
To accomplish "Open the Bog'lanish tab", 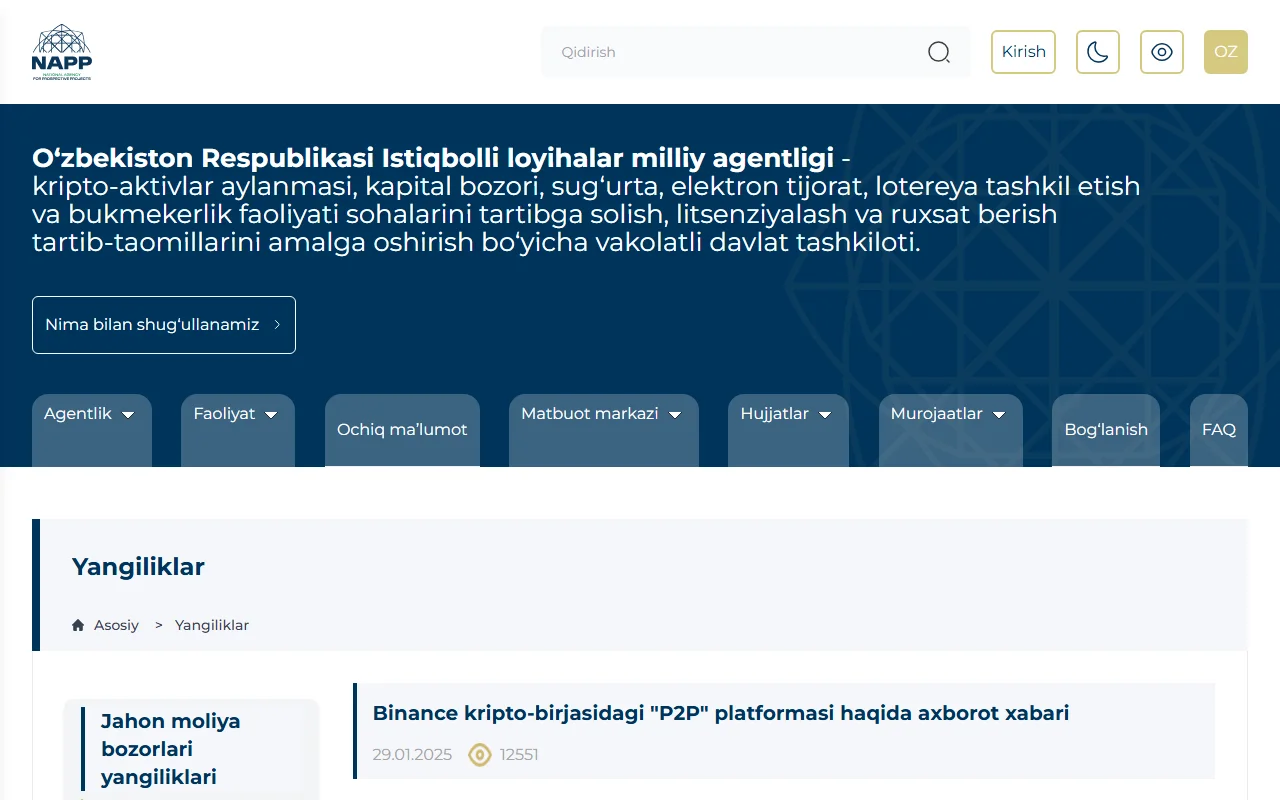I will 1106,430.
